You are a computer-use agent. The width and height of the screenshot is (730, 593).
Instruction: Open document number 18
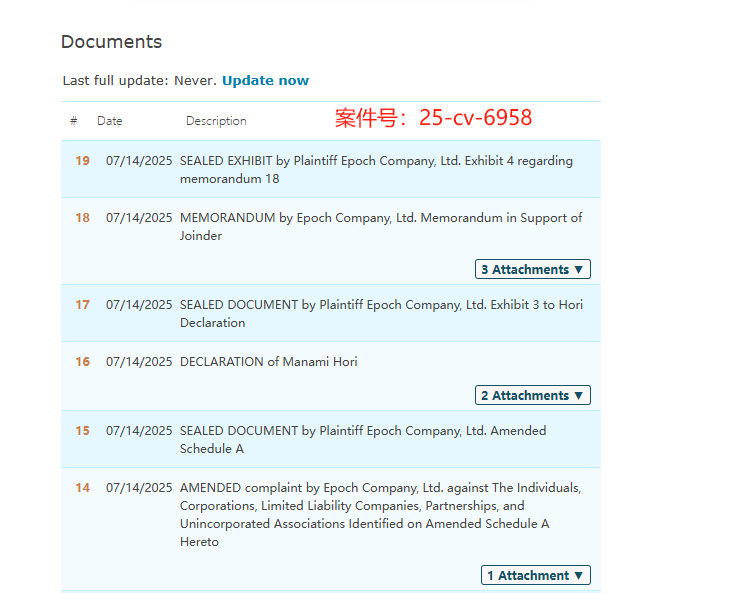coord(82,218)
